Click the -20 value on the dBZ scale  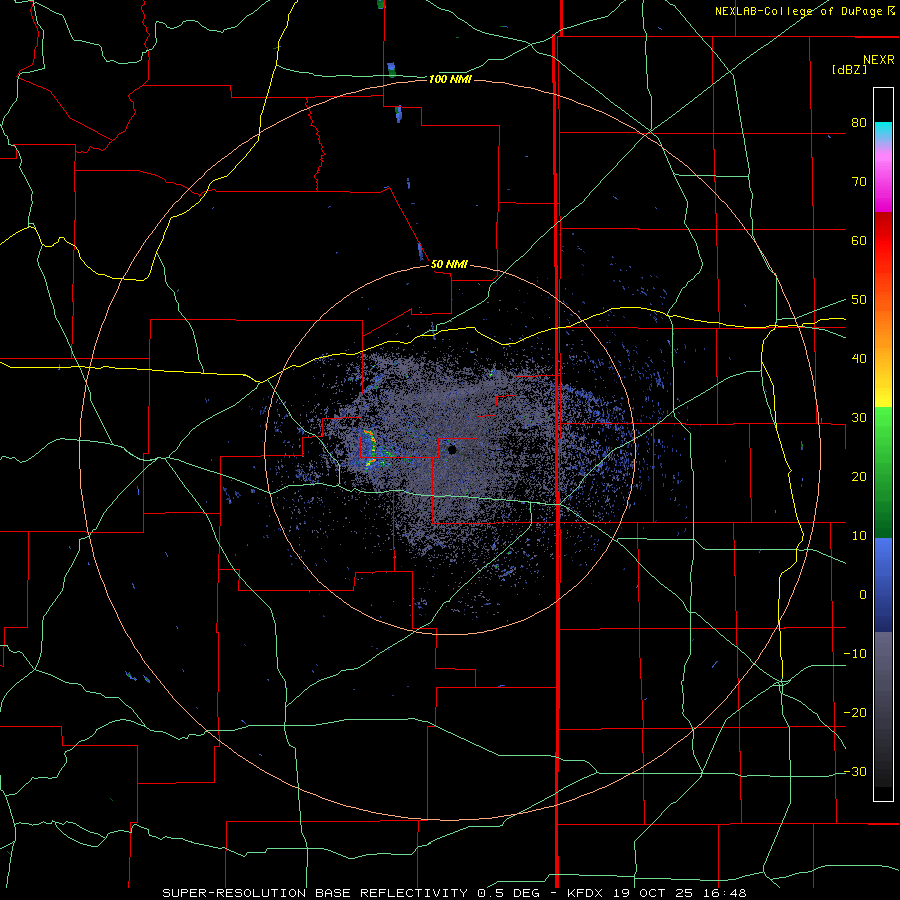pyautogui.click(x=855, y=713)
